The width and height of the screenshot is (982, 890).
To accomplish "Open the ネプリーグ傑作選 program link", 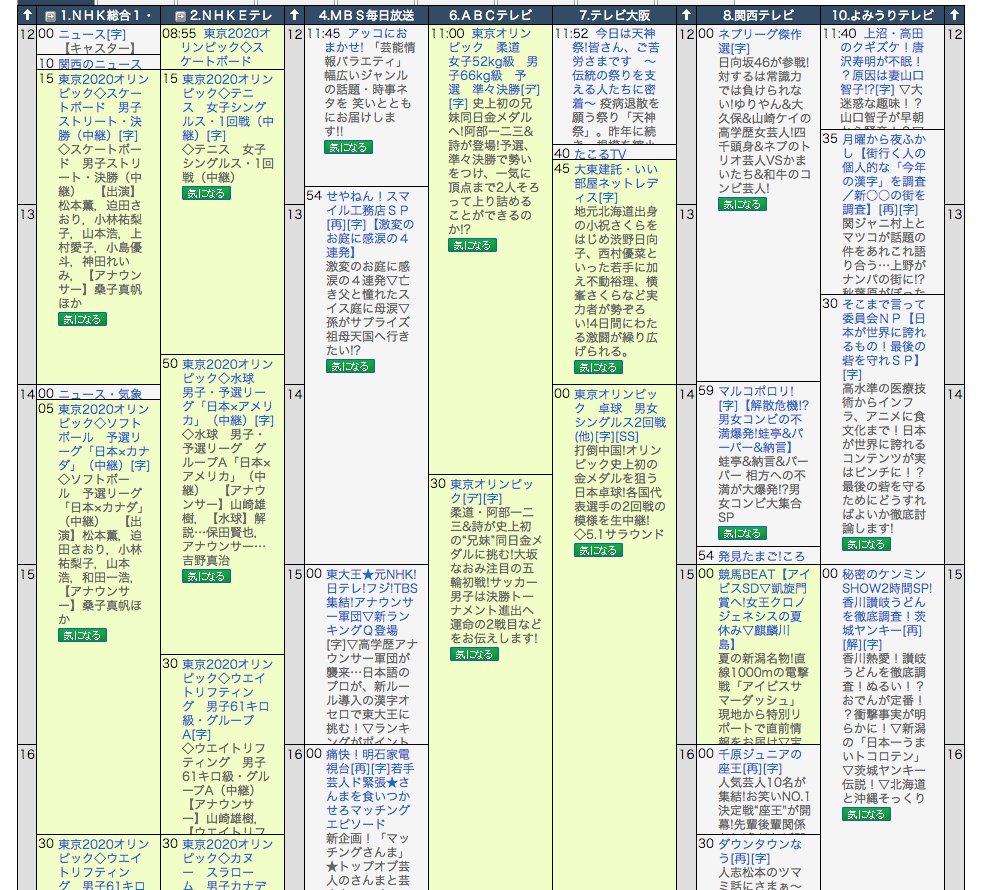I will 760,41.
